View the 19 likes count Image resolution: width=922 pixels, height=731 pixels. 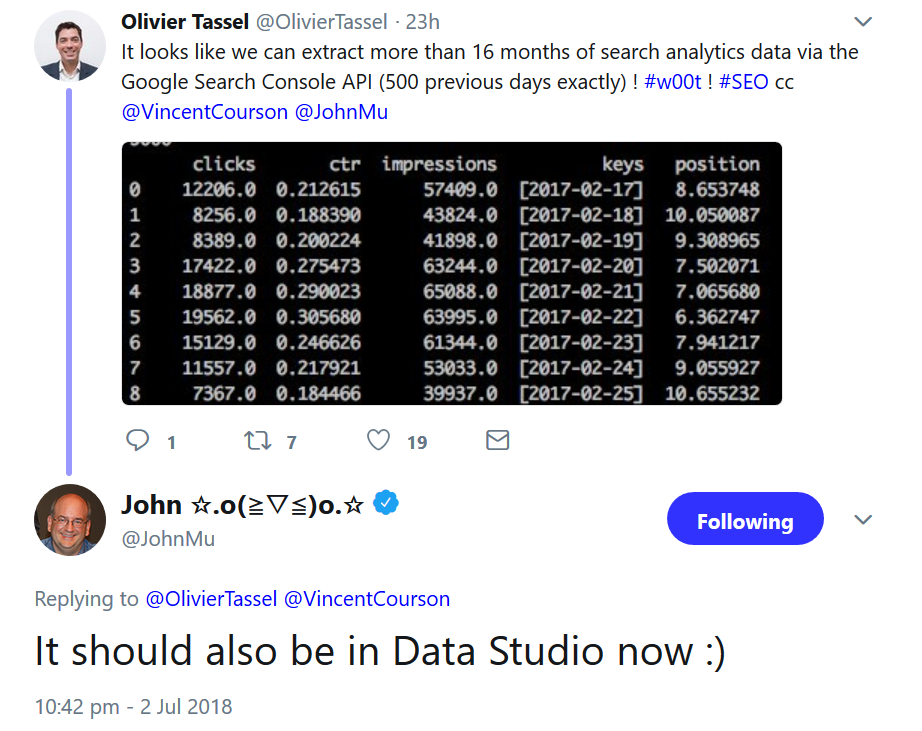click(417, 442)
